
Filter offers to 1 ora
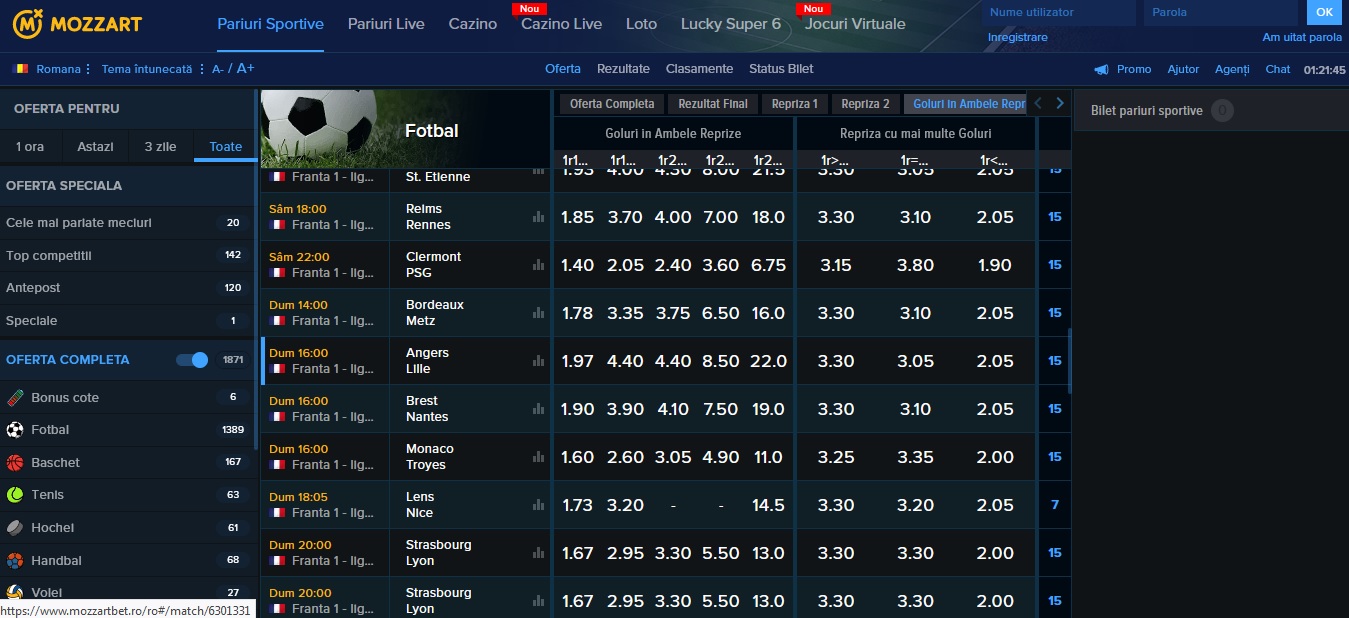30,146
